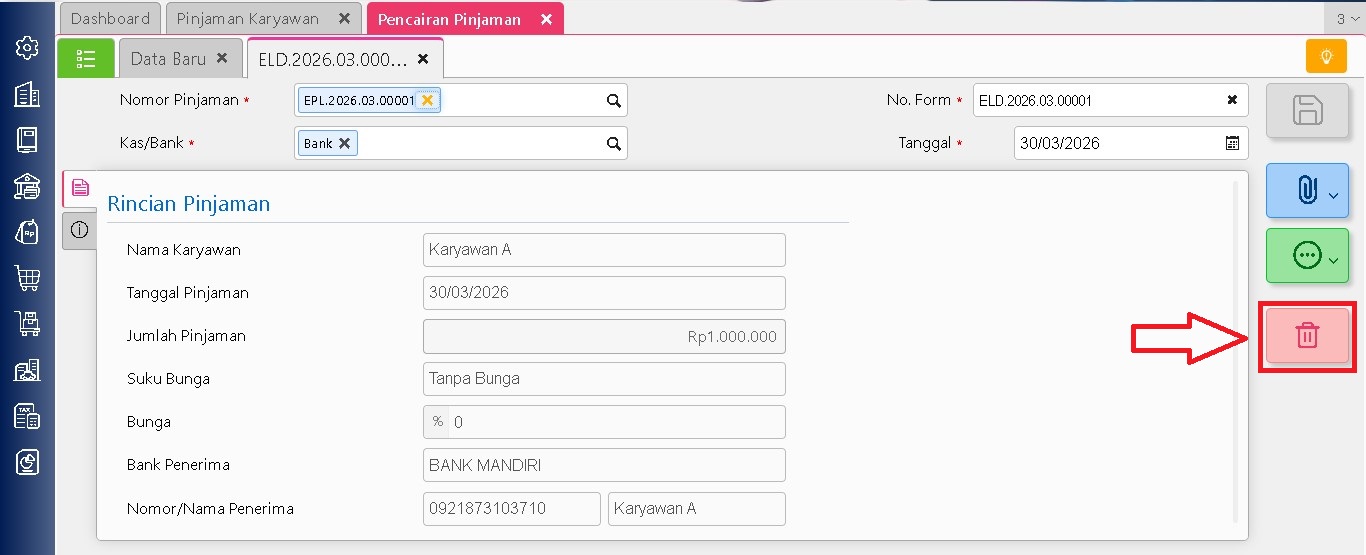Remove the Bank tag from Kas/Bank

[x=344, y=143]
